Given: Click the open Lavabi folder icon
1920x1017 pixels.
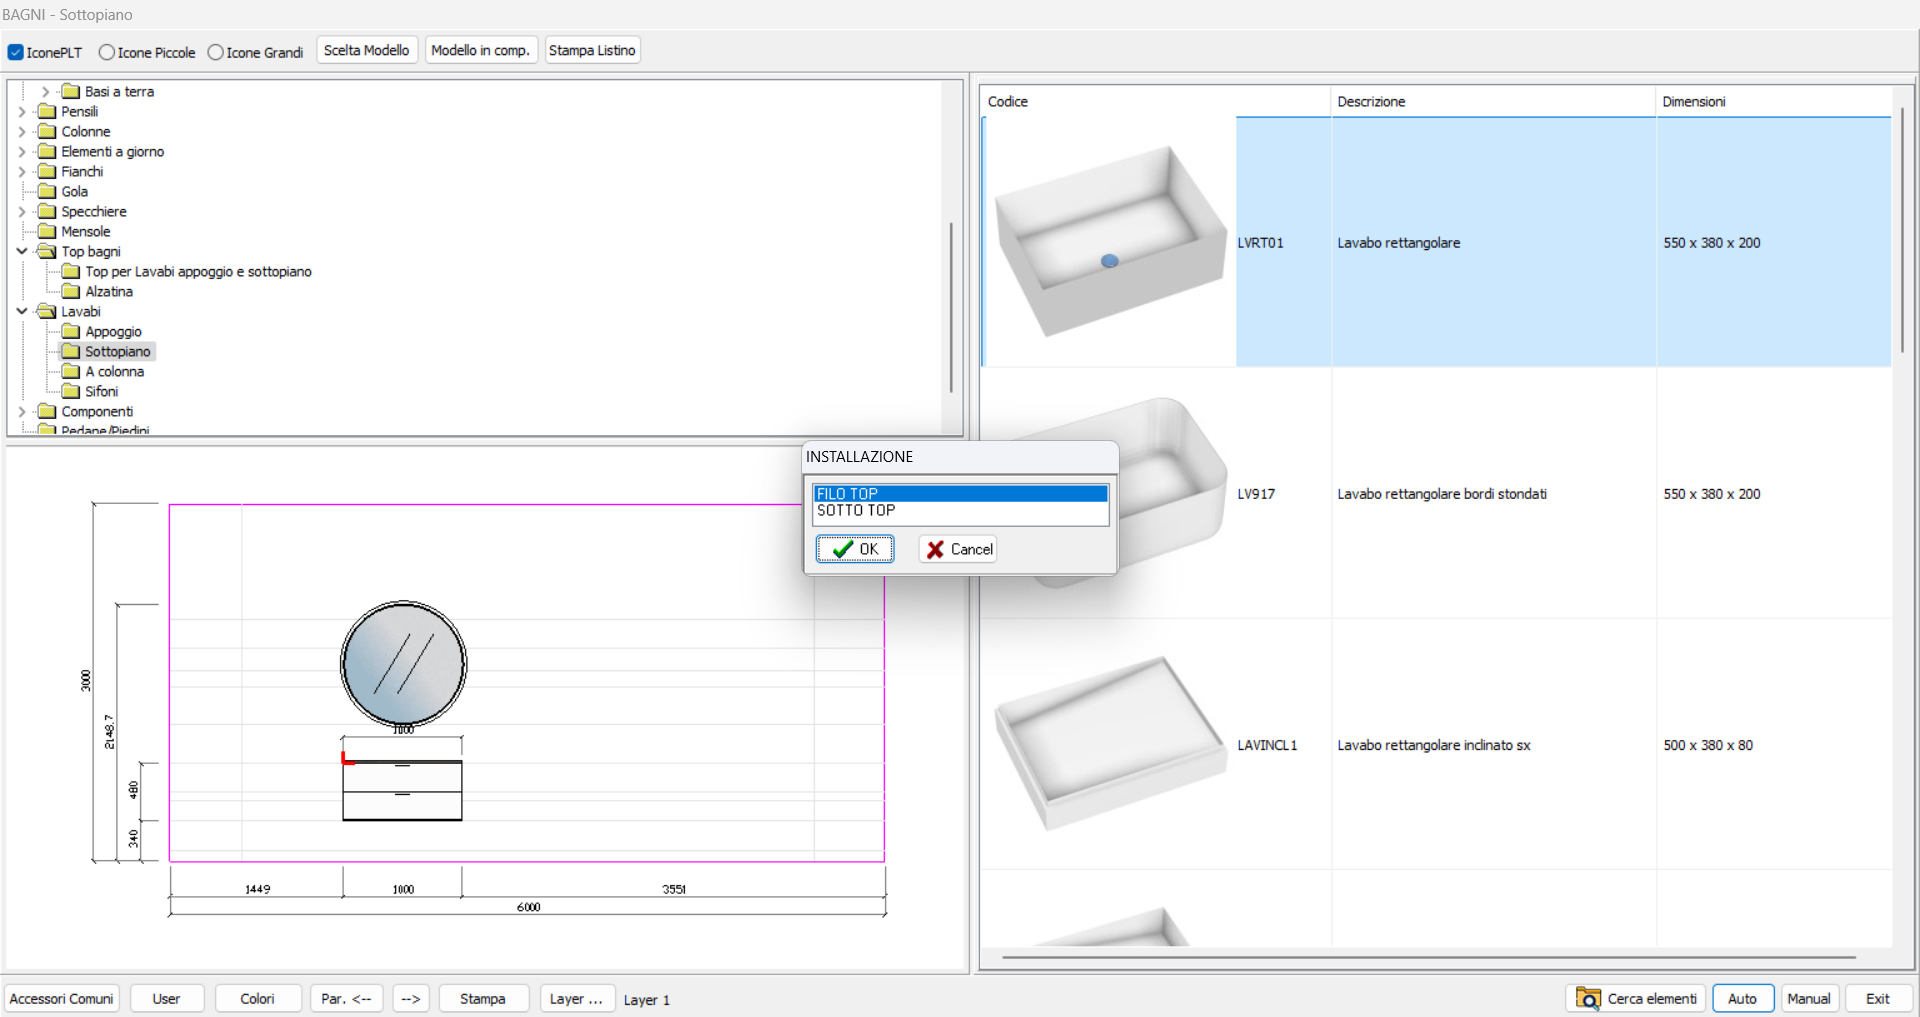Looking at the screenshot, I should click(x=47, y=311).
